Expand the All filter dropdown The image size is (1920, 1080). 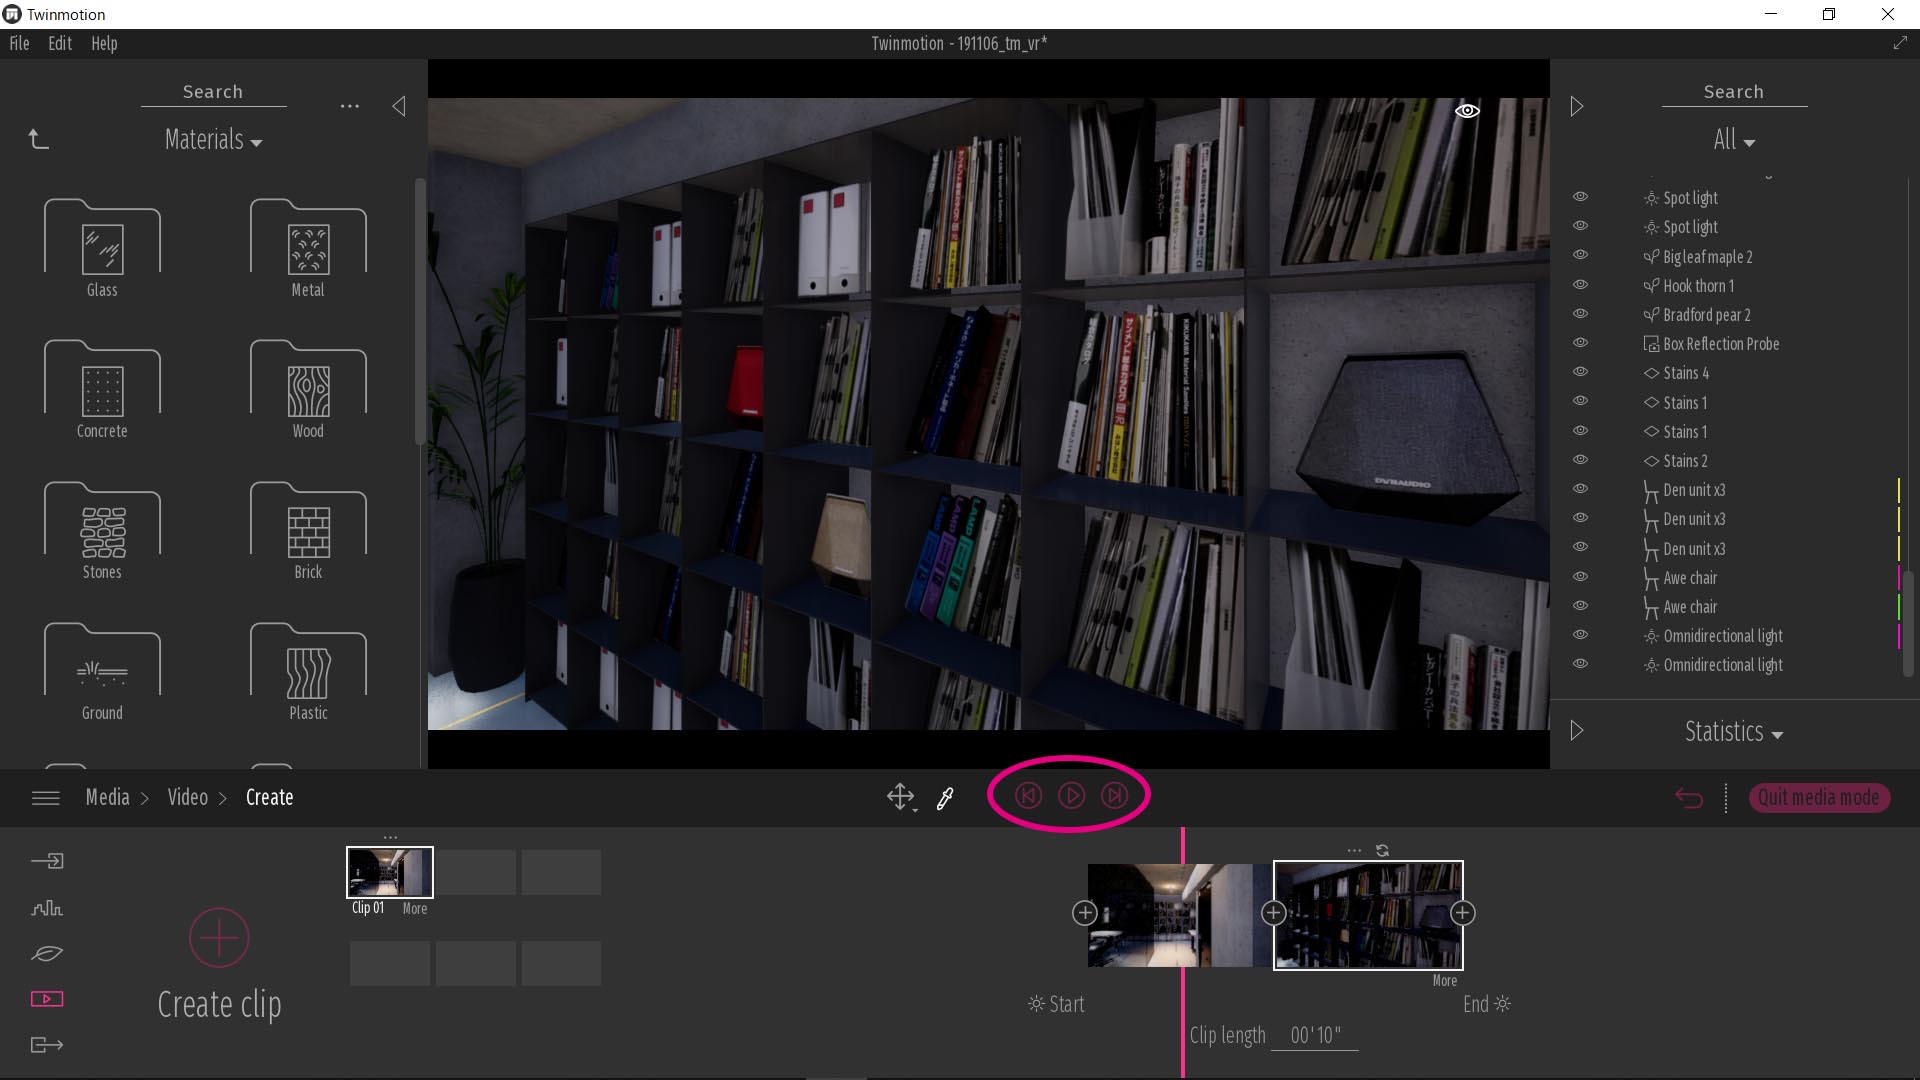click(x=1733, y=139)
